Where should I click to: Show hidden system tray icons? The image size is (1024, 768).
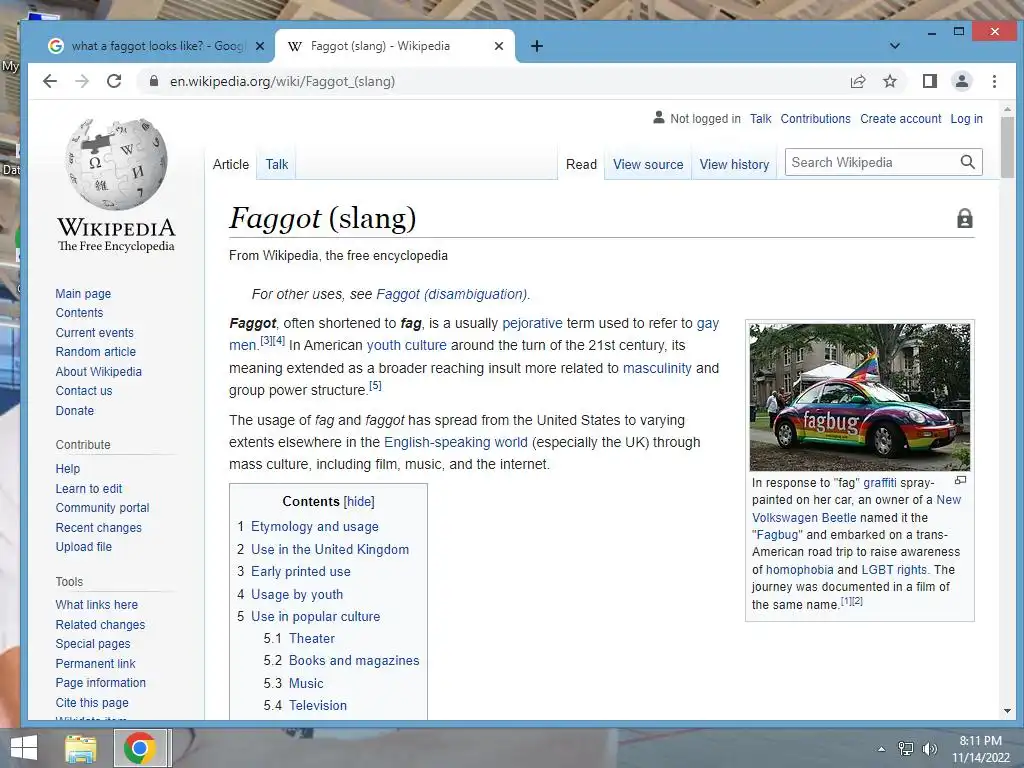pos(882,749)
